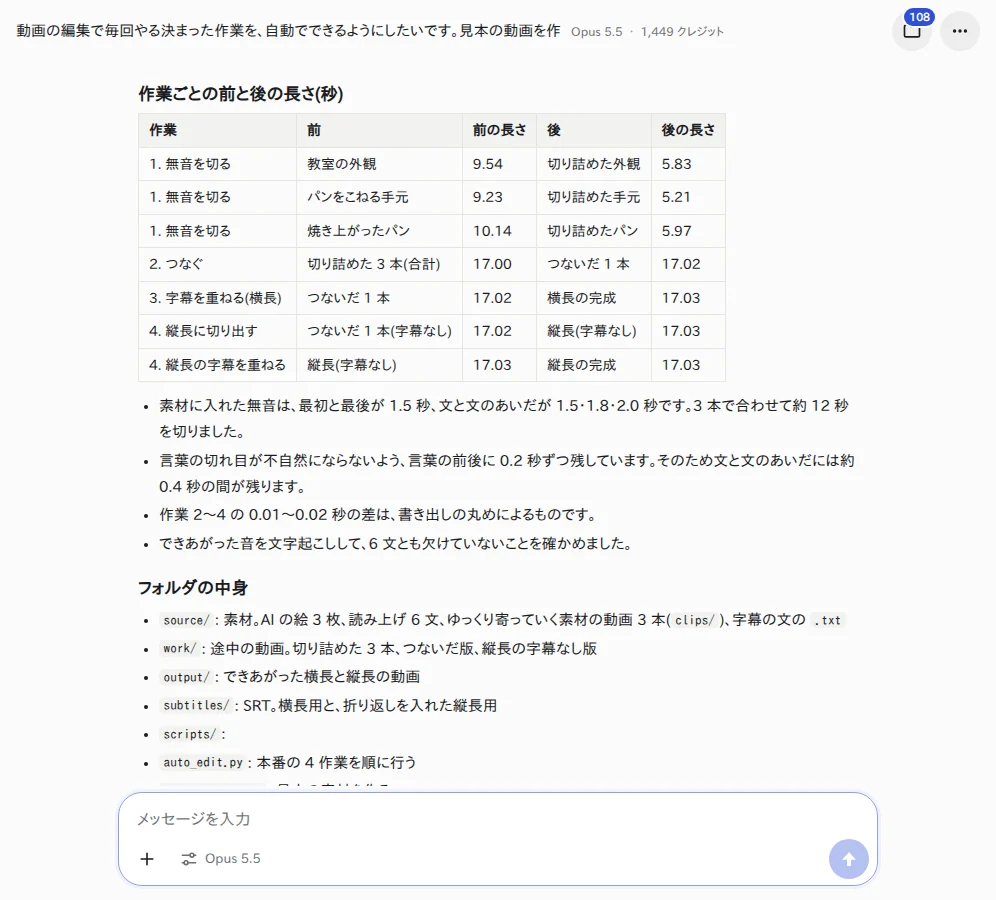Click the メッセージを入力 message field
Viewport: 996px width, 900px height.
point(497,819)
